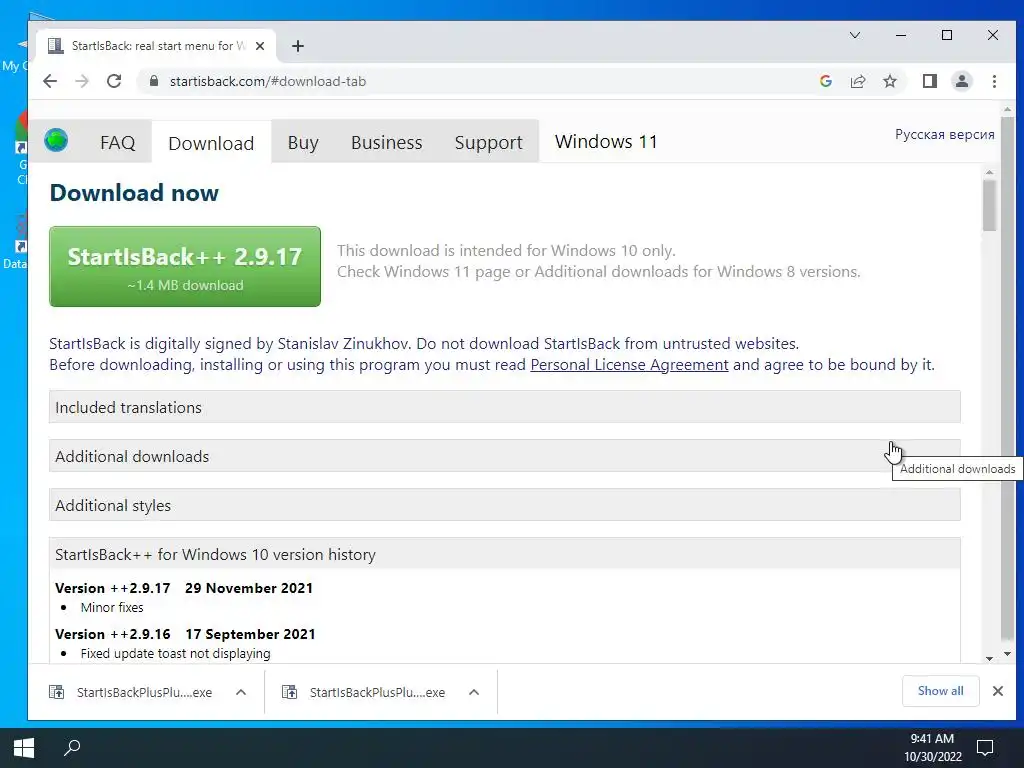This screenshot has height=768, width=1024.
Task: Click the second downloaded exe file icon
Action: tap(289, 692)
